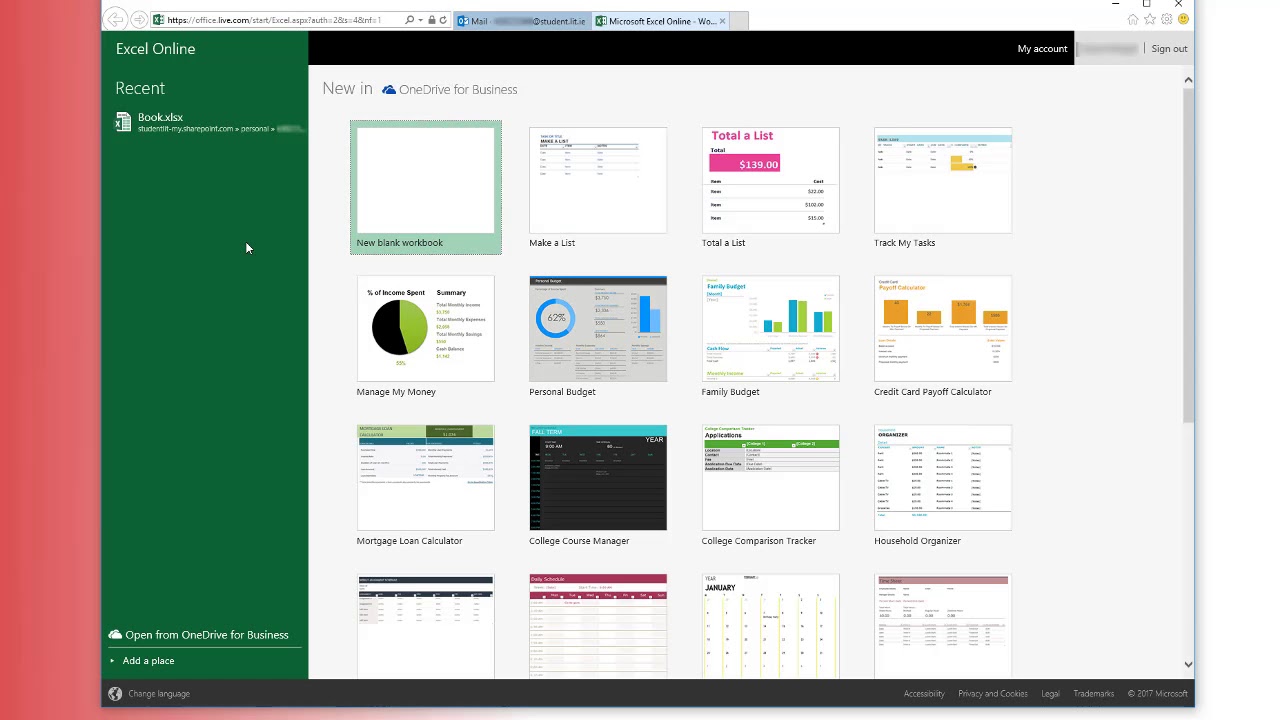Choose the Track My Tasks template

click(943, 187)
